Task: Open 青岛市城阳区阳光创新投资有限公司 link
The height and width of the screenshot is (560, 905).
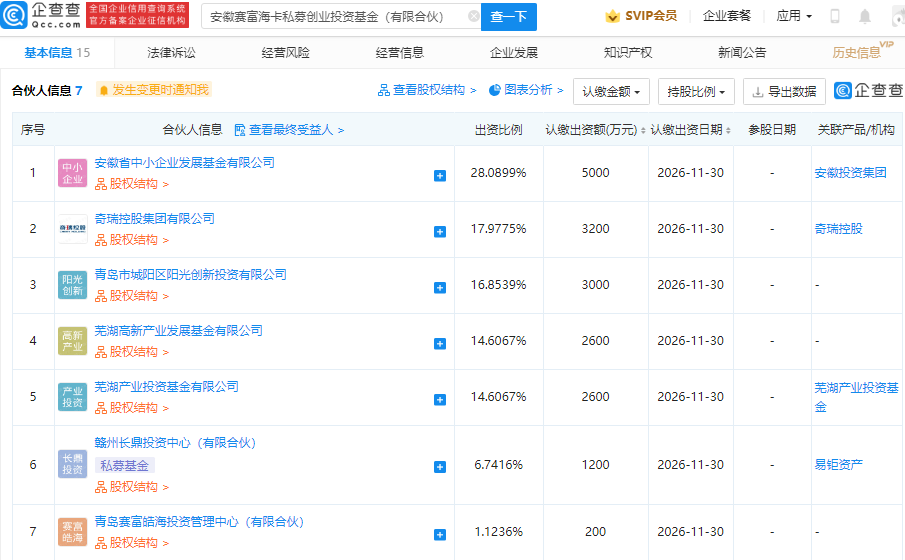Action: 190,275
